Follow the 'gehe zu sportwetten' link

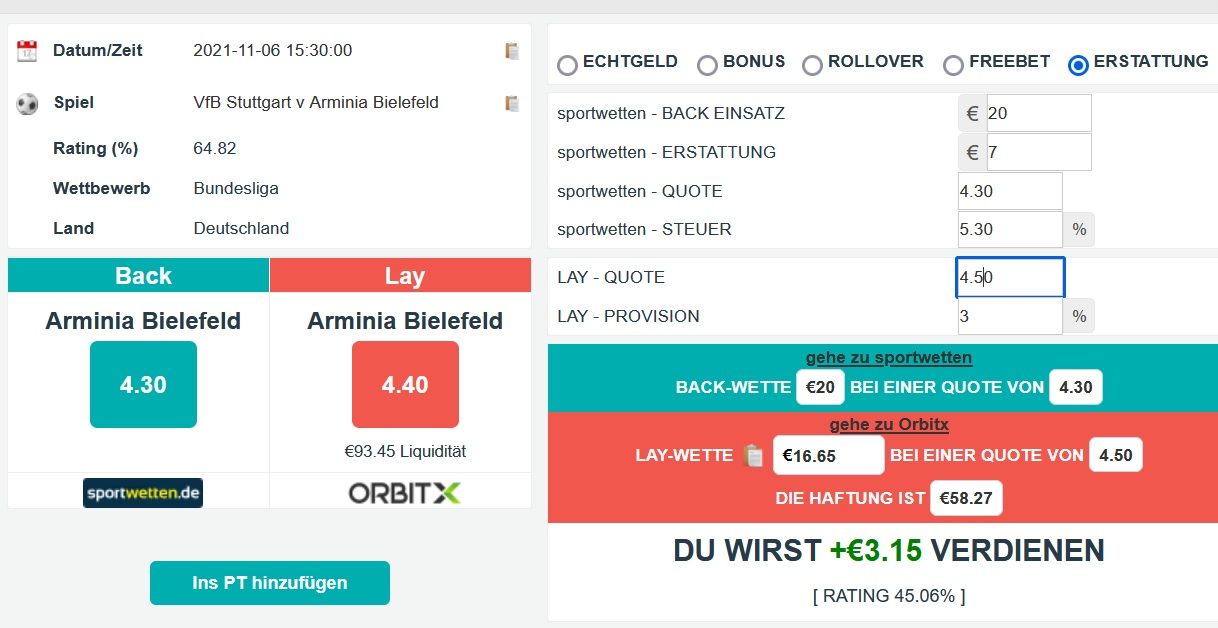(x=889, y=358)
